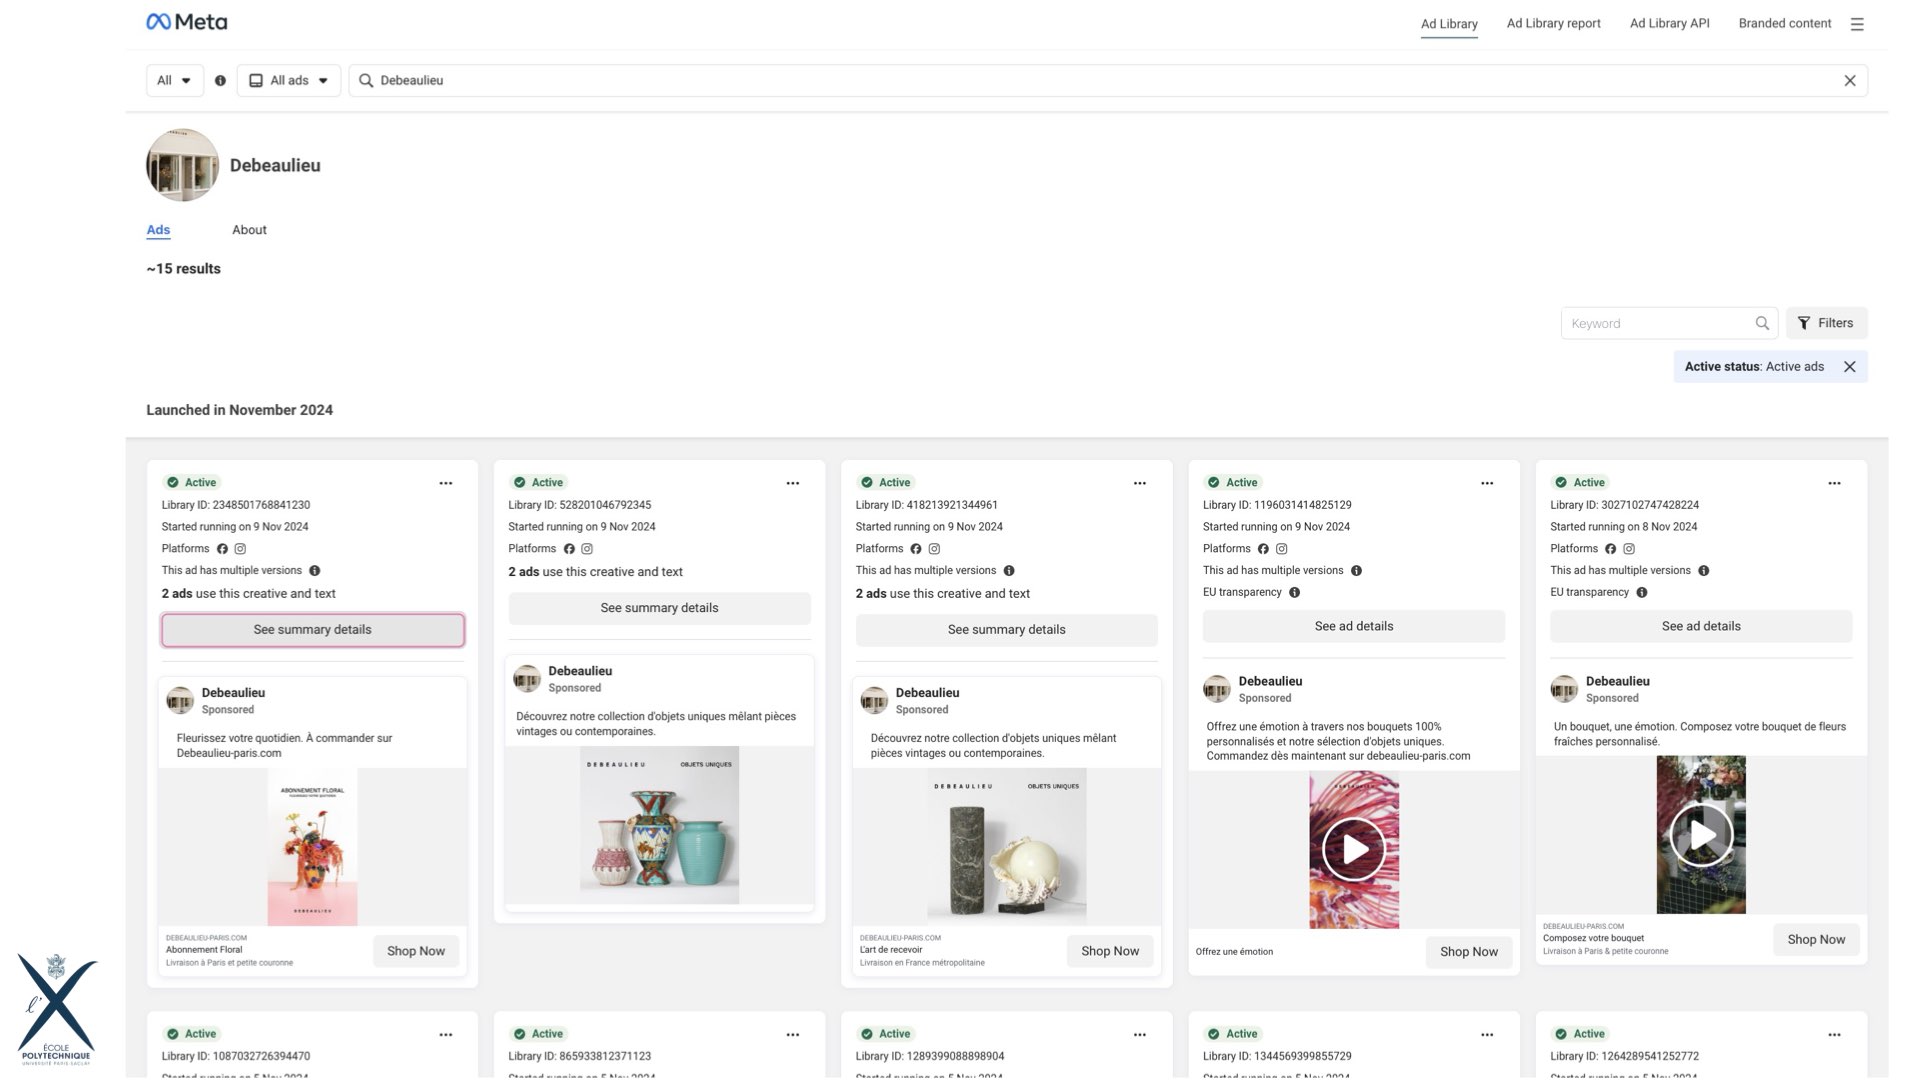Remove the Active status filter chip
This screenshot has width=1920, height=1080.
[1850, 367]
